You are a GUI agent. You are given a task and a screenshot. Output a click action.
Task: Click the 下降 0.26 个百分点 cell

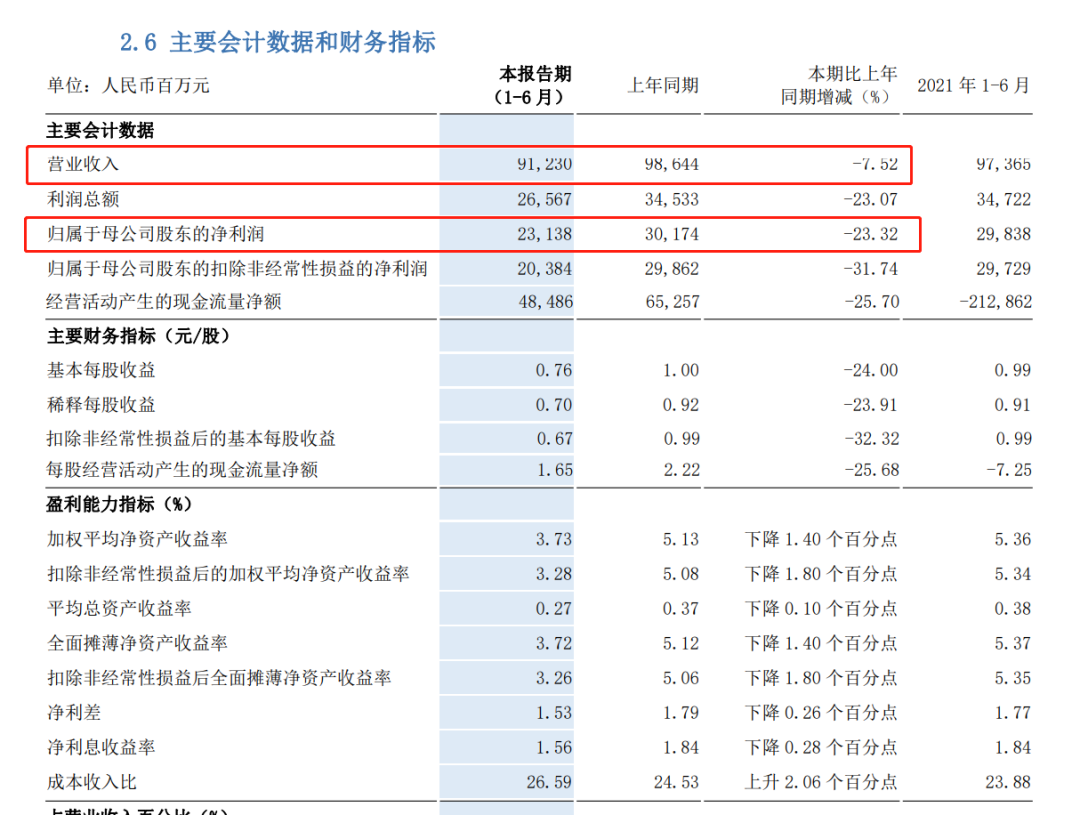click(x=821, y=712)
